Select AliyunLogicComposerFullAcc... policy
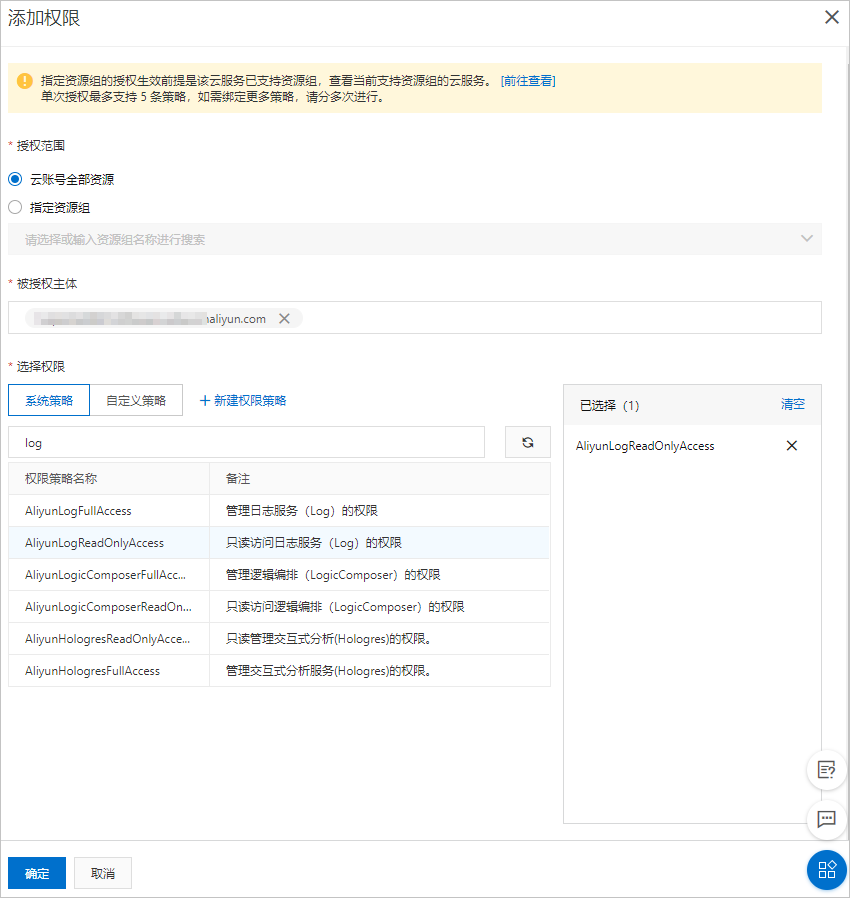 pyautogui.click(x=105, y=575)
